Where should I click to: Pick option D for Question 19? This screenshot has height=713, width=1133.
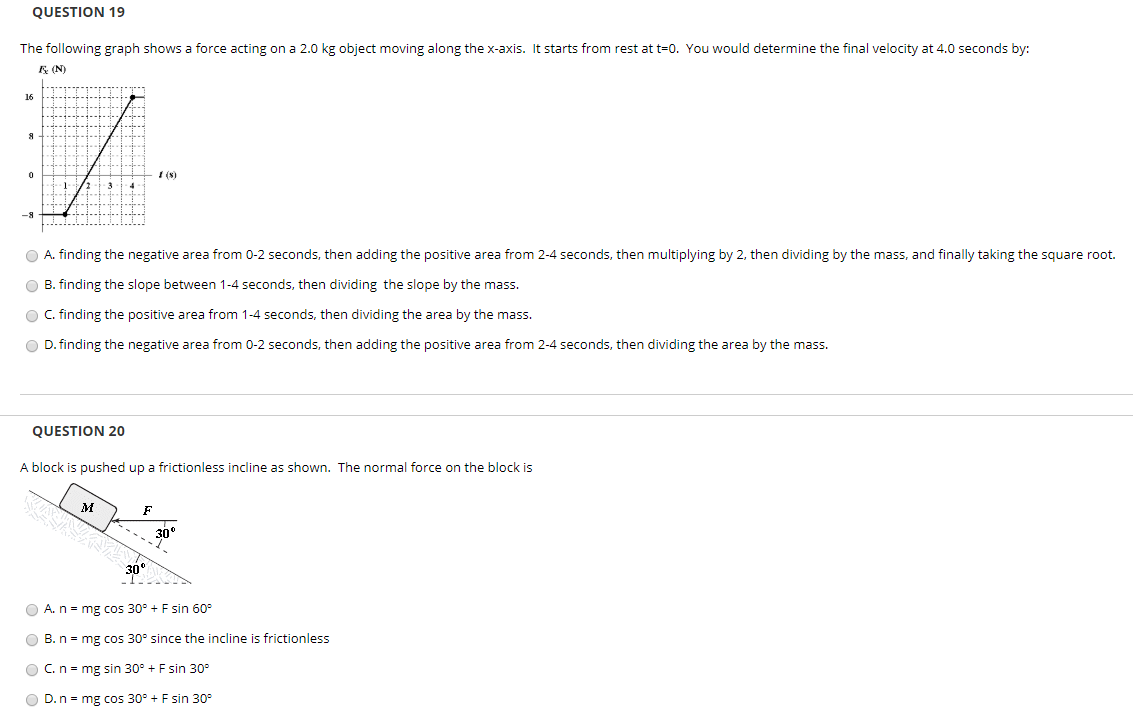tap(32, 346)
